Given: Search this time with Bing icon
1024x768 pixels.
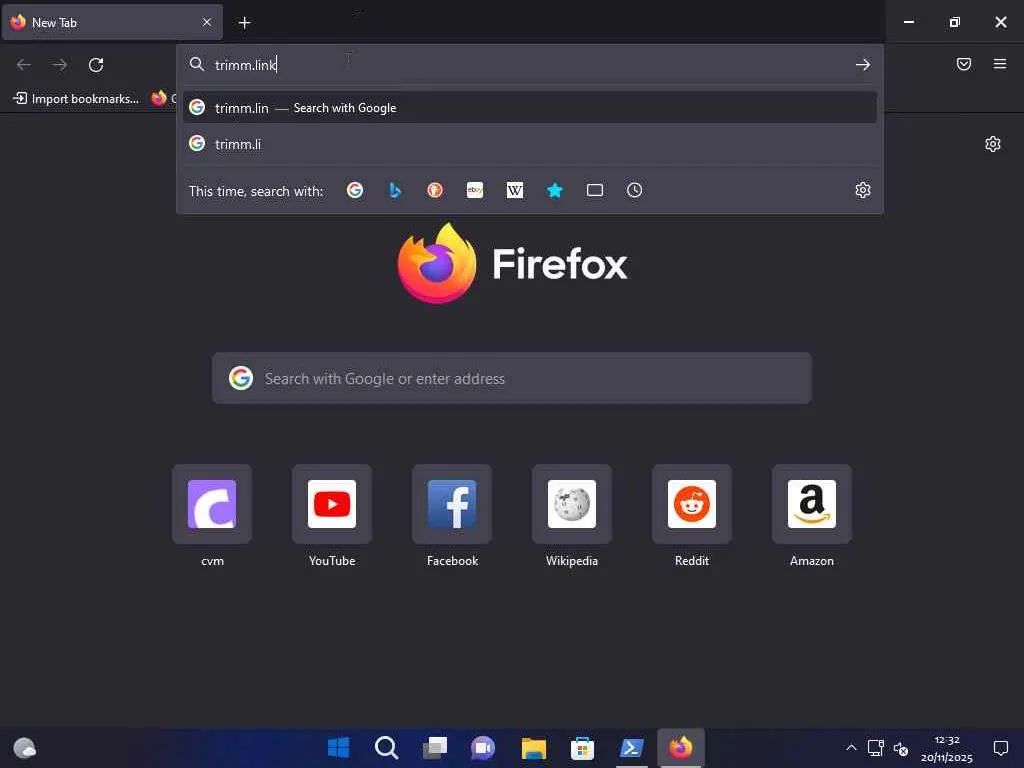Looking at the screenshot, I should [x=394, y=190].
